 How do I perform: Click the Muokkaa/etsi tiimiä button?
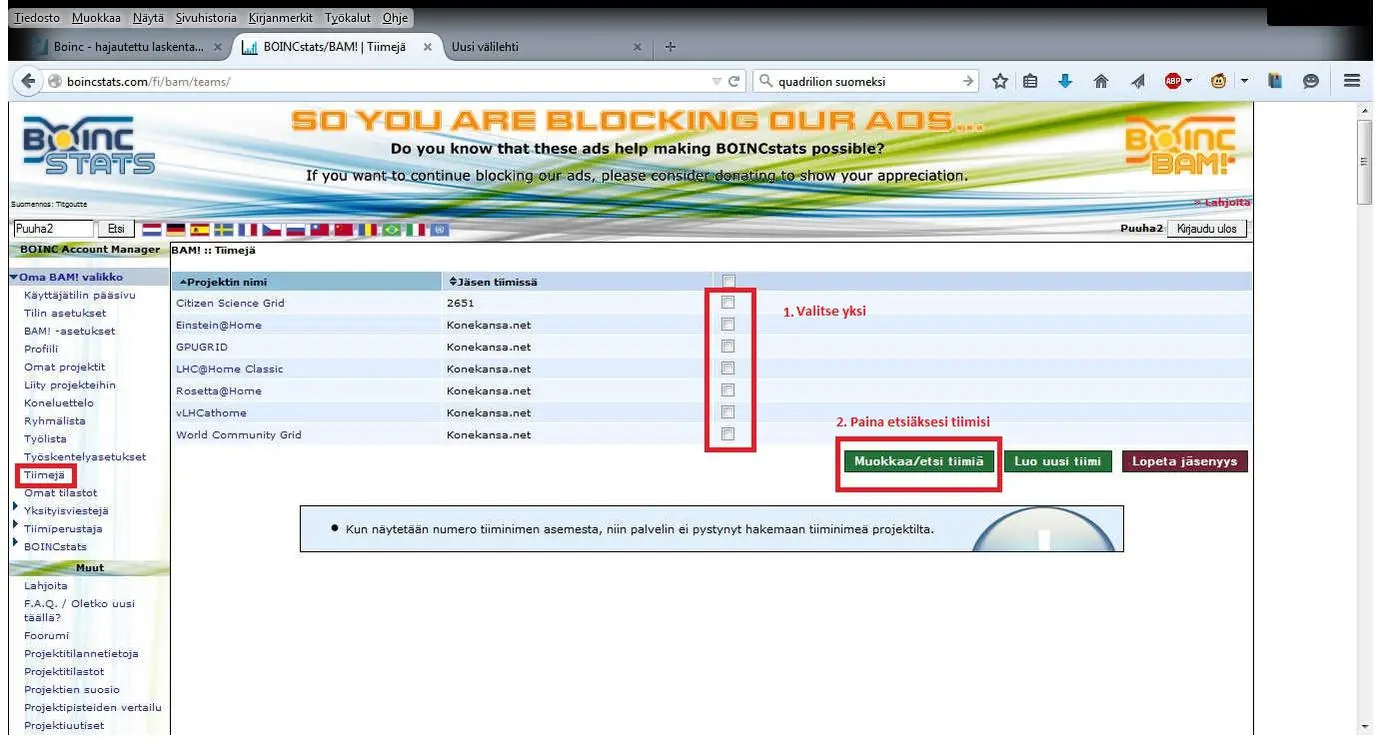[x=919, y=461]
